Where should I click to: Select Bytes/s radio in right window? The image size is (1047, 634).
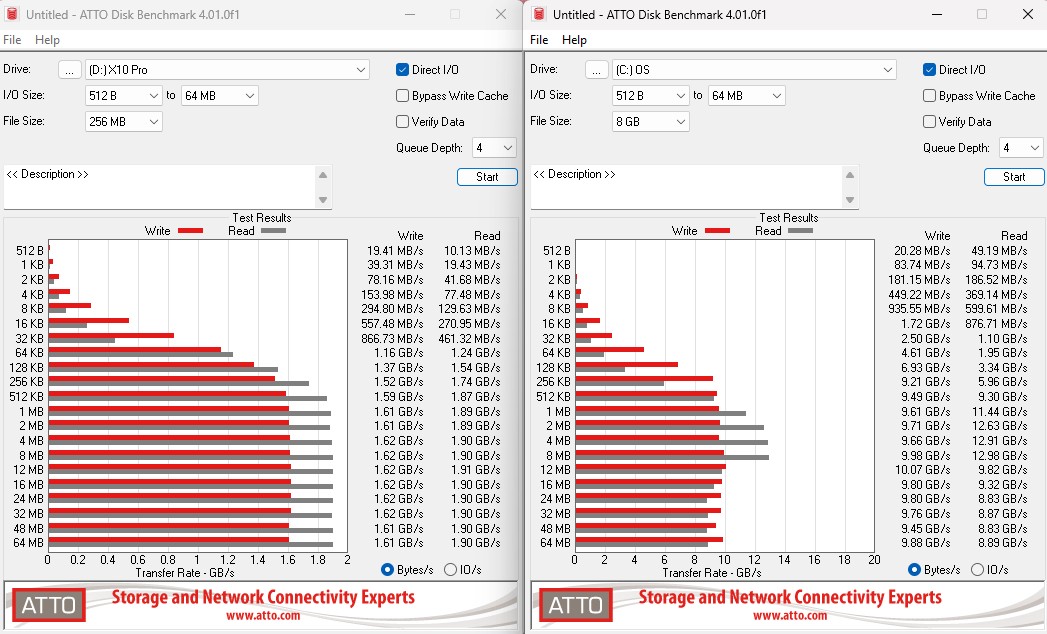tap(914, 570)
